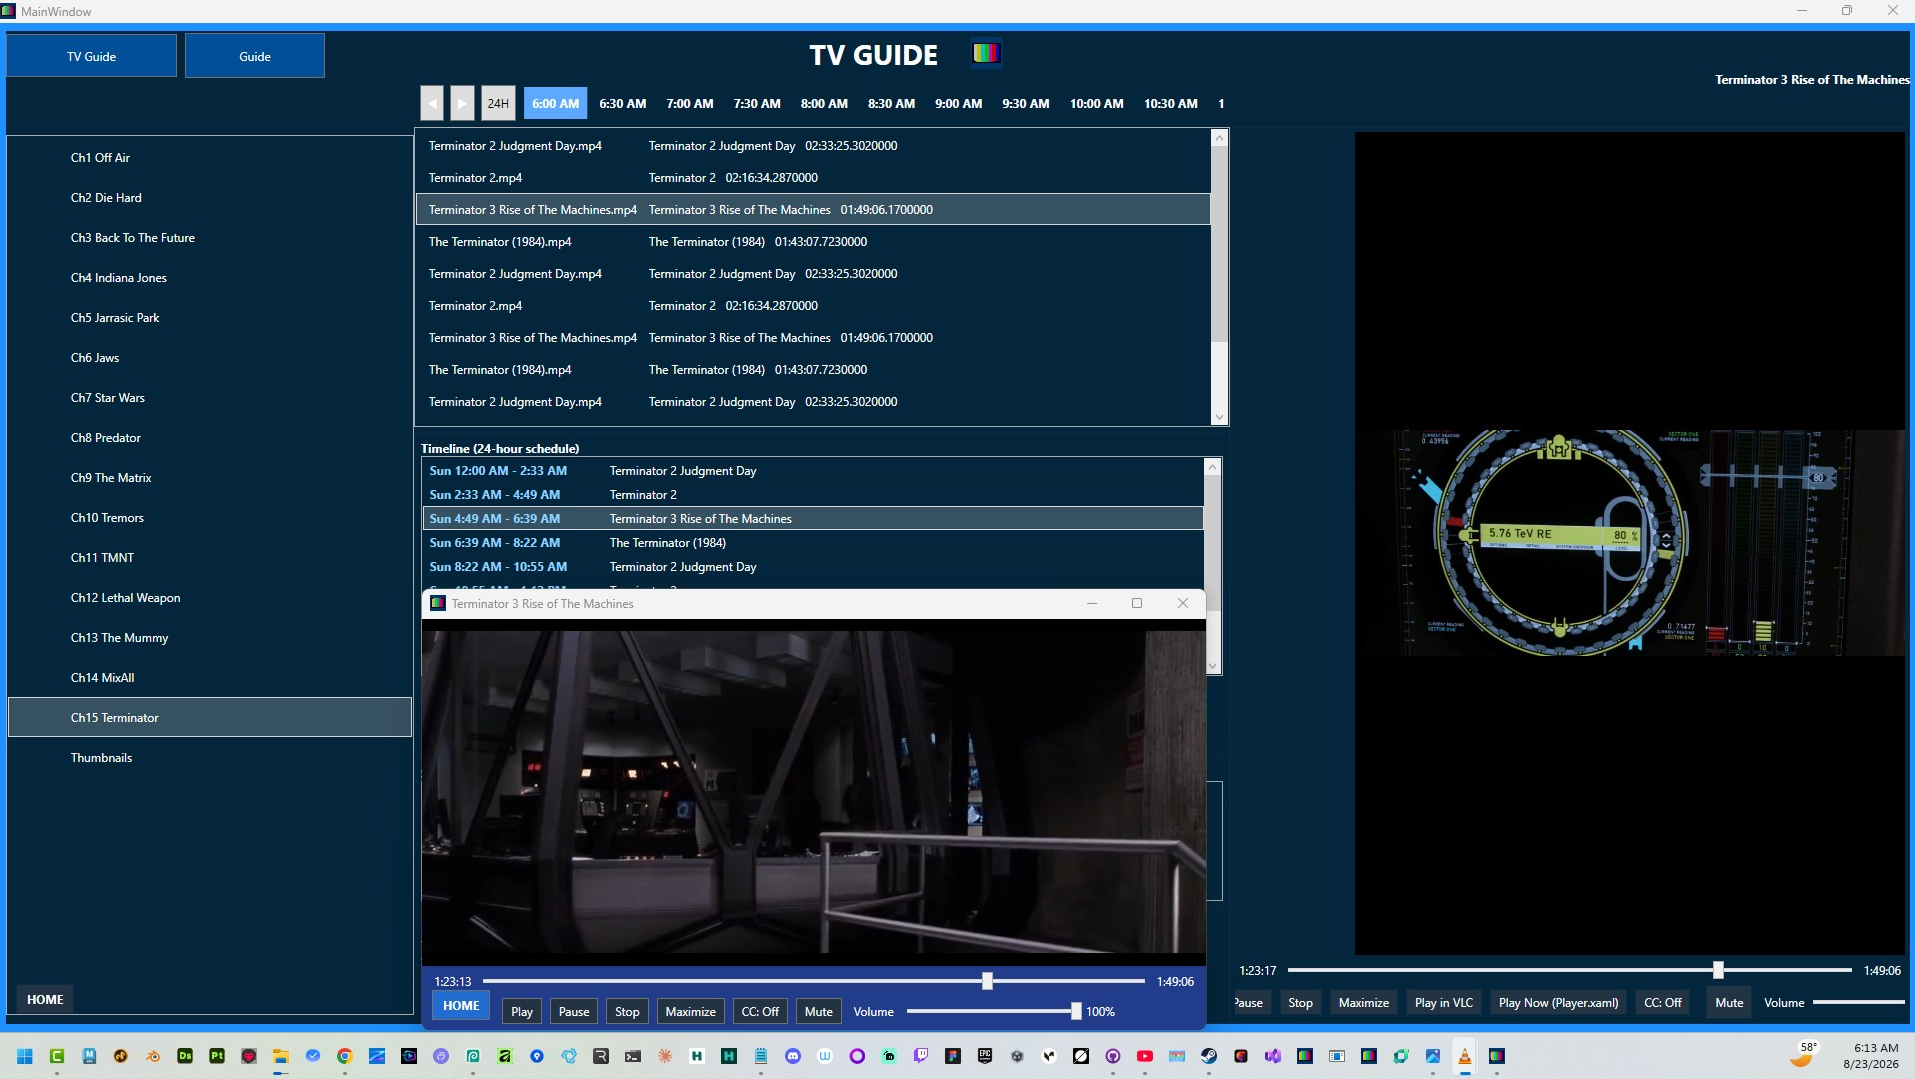Click the blue HOME button in popup player
The height and width of the screenshot is (1079, 1915).
point(461,1005)
